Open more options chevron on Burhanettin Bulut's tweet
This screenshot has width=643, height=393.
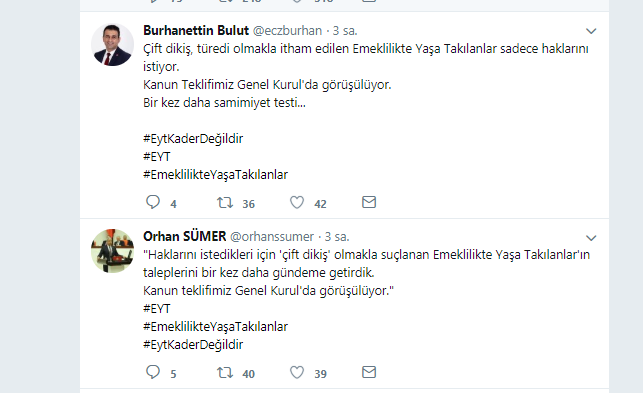[591, 31]
